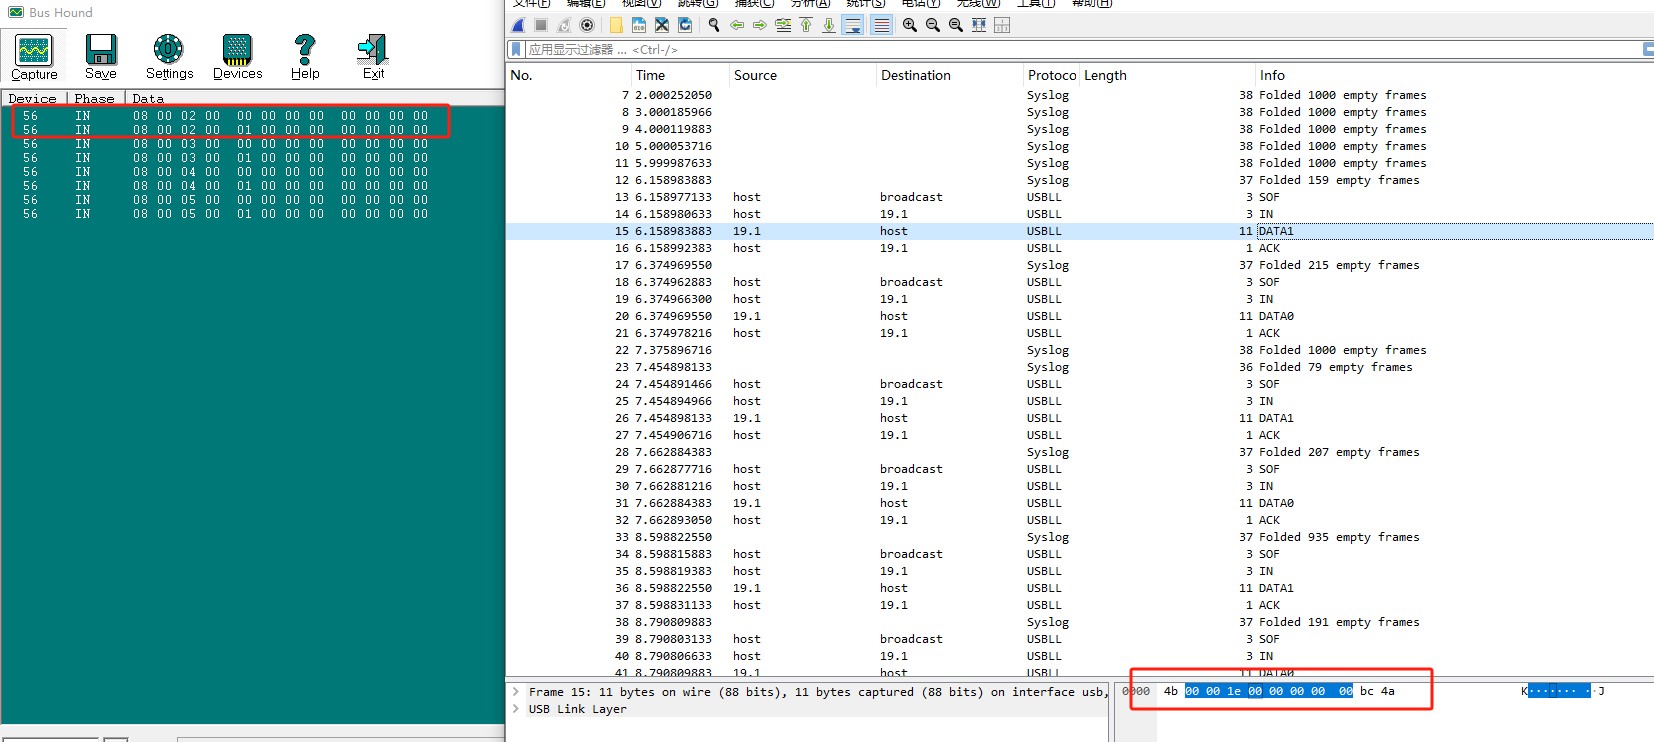This screenshot has height=742, width=1654.
Task: Close the current capture file
Action: [662, 25]
